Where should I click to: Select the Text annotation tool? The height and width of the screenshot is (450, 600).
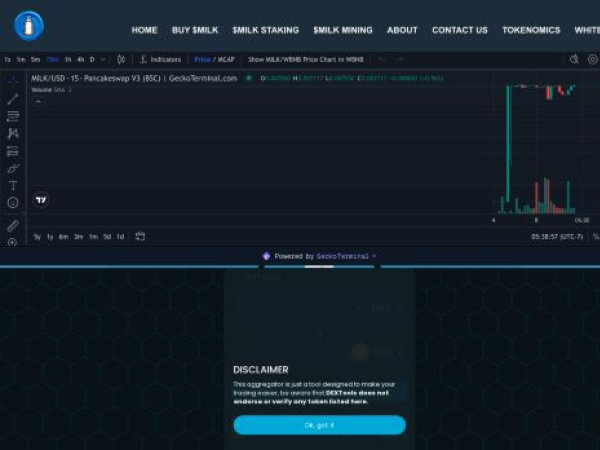pos(13,185)
